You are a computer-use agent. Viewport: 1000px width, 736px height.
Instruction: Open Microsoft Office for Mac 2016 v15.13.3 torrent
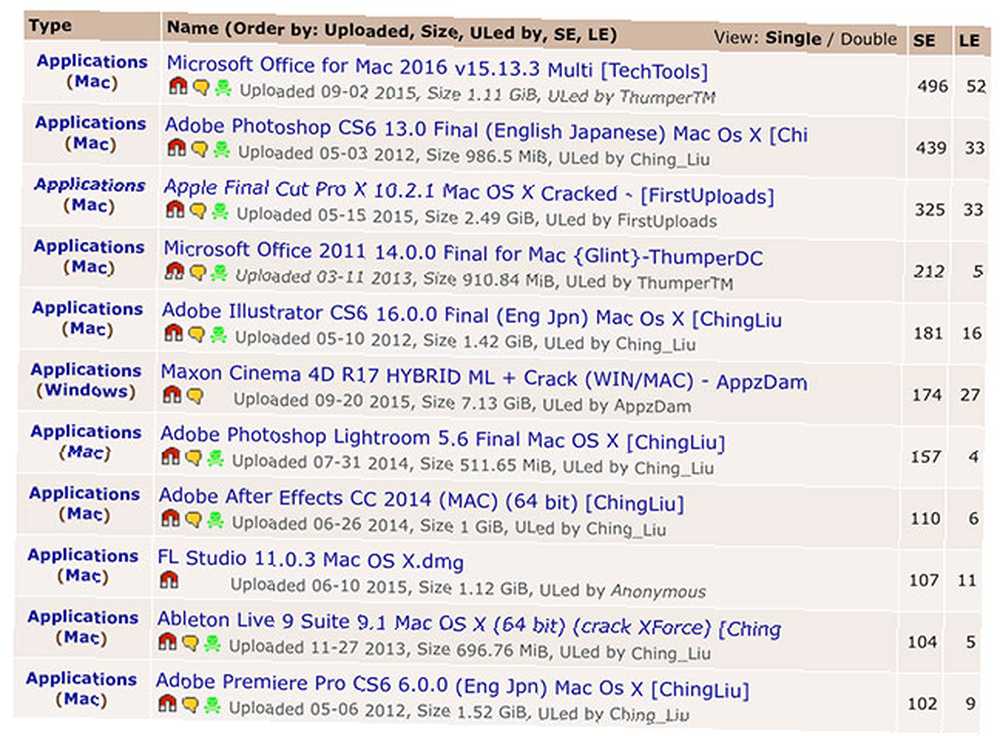(437, 68)
